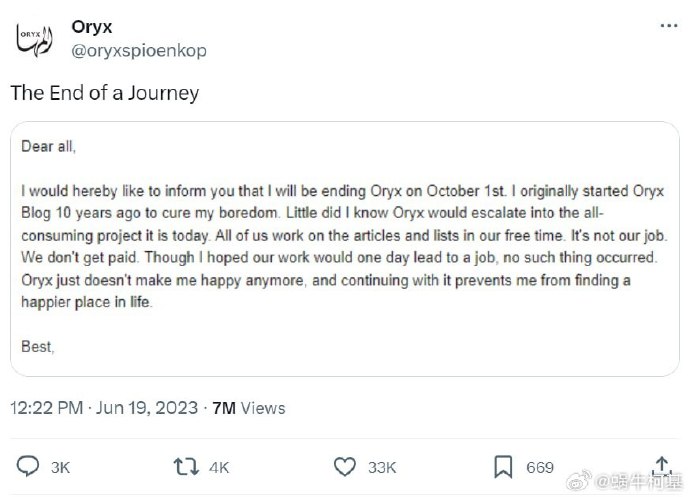Click the 12:22 PM timestamp
The width and height of the screenshot is (690, 497).
click(45, 408)
